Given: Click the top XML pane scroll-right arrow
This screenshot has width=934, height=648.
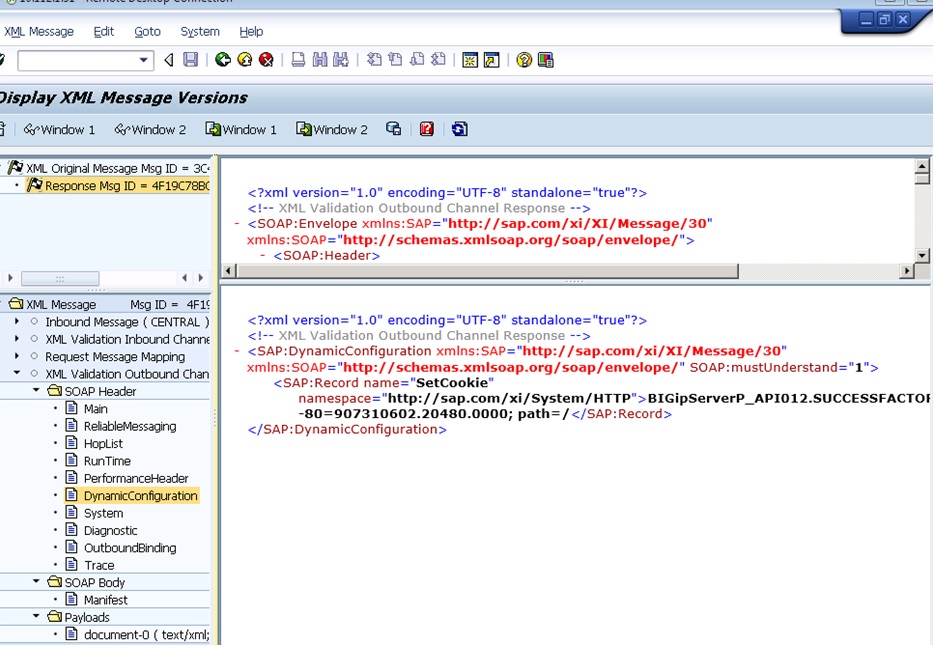Looking at the screenshot, I should pyautogui.click(x=907, y=271).
